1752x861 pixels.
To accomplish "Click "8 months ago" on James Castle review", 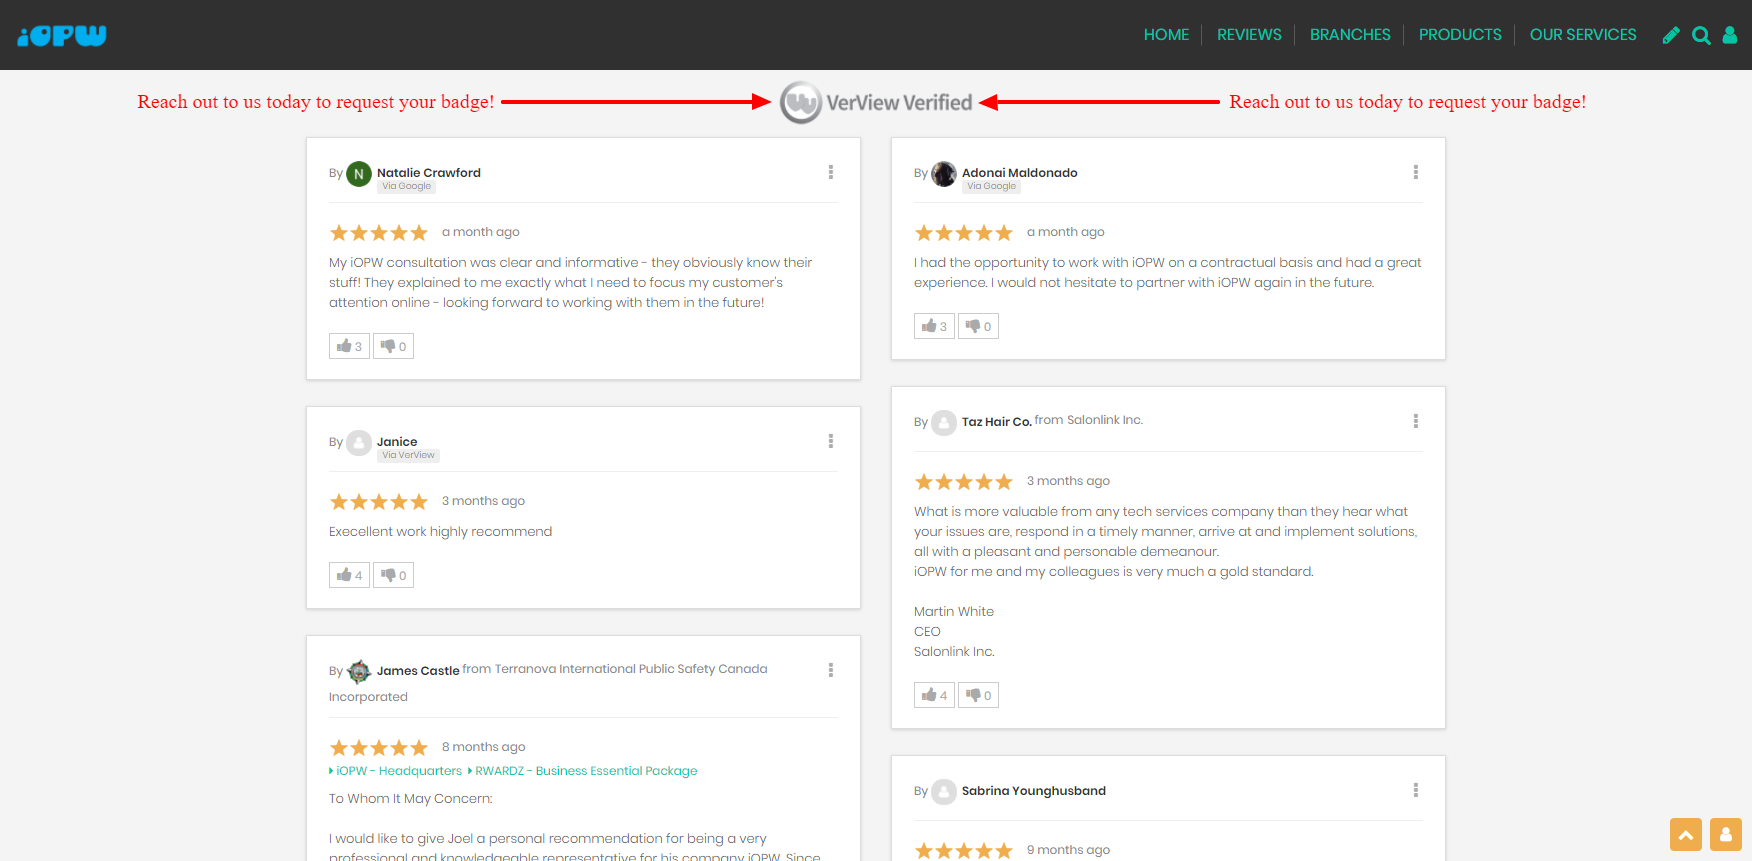I will coord(483,747).
